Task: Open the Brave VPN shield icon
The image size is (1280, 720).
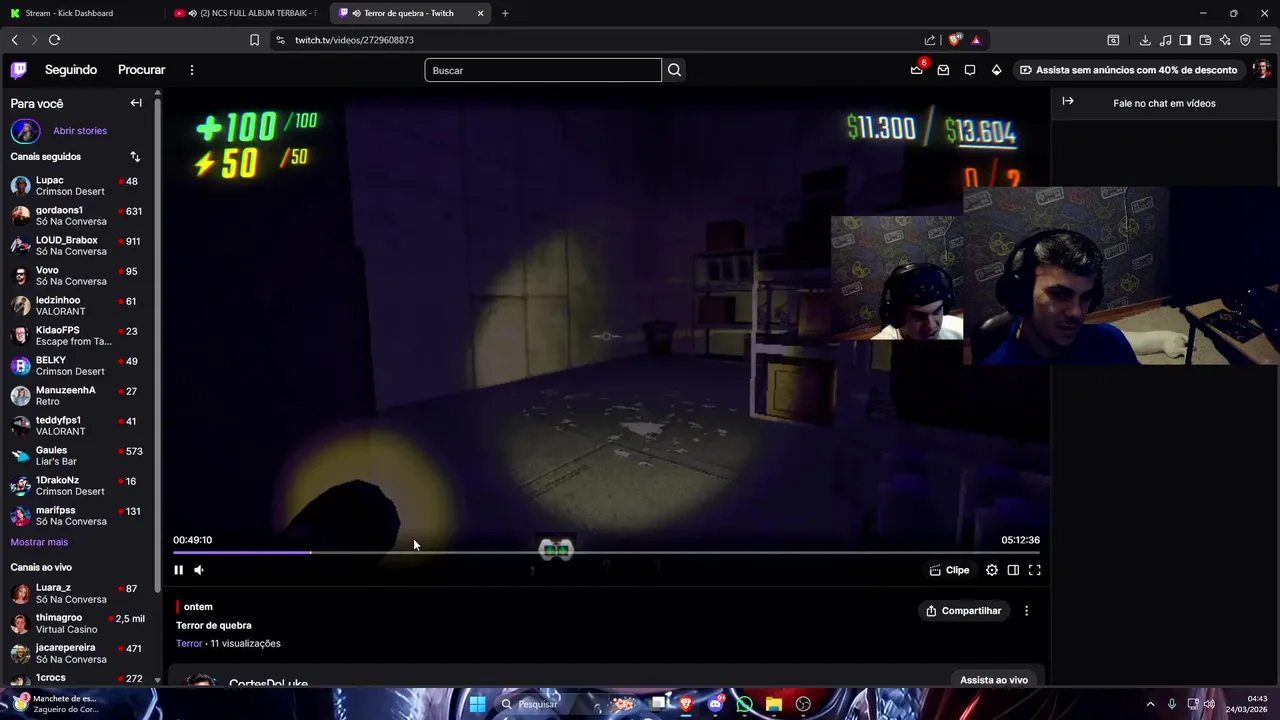Action: pos(1245,40)
